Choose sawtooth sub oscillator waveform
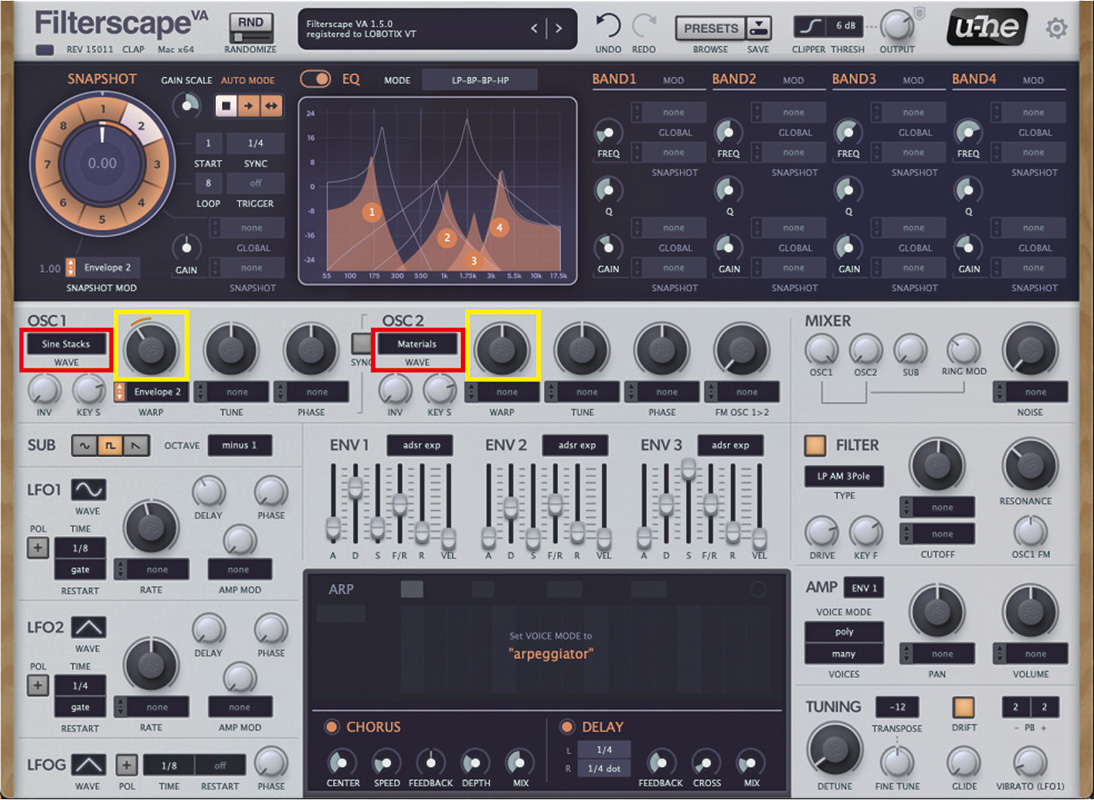 click(136, 445)
